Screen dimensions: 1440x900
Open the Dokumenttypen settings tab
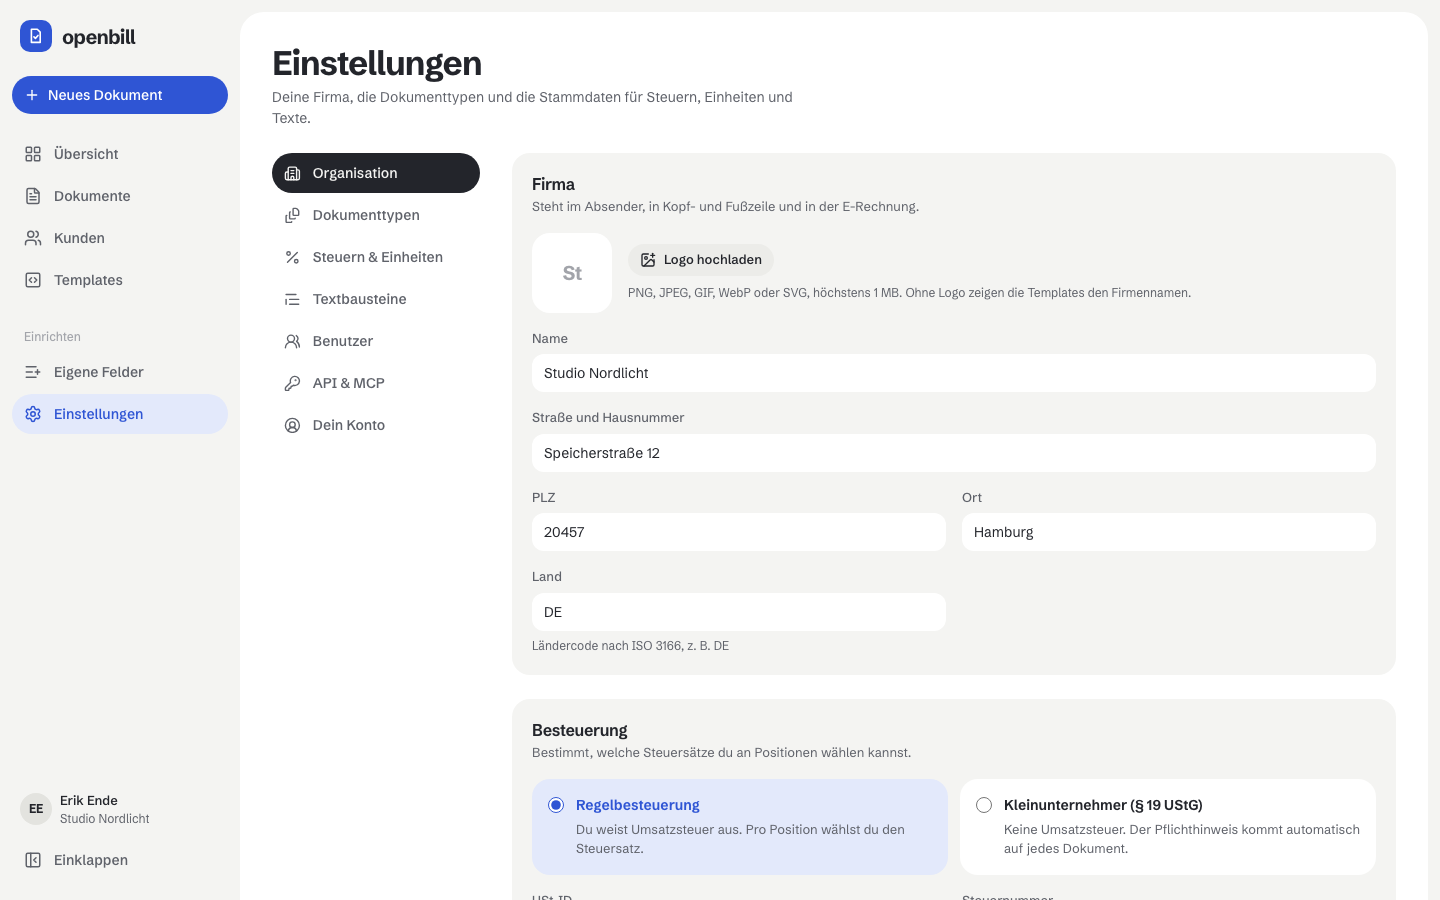pyautogui.click(x=376, y=215)
